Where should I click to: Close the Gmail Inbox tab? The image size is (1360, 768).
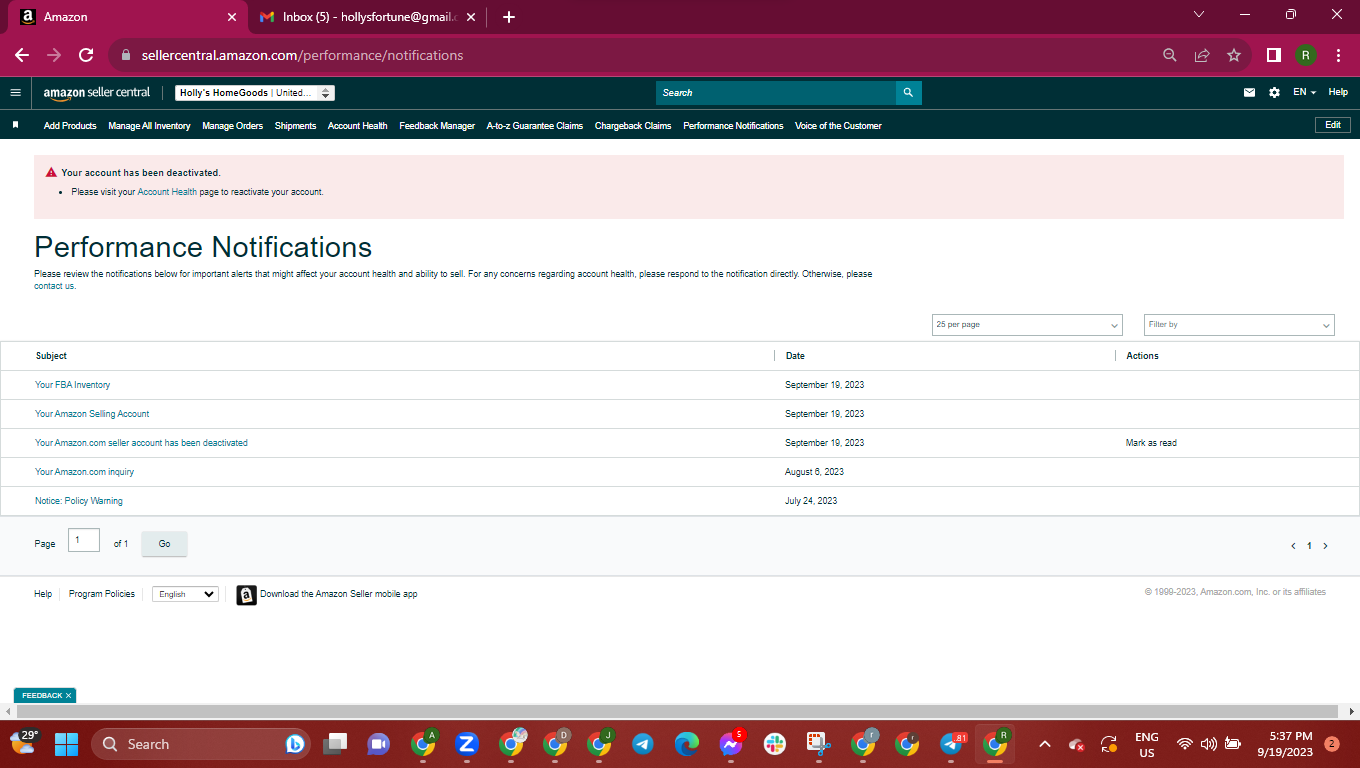click(472, 17)
